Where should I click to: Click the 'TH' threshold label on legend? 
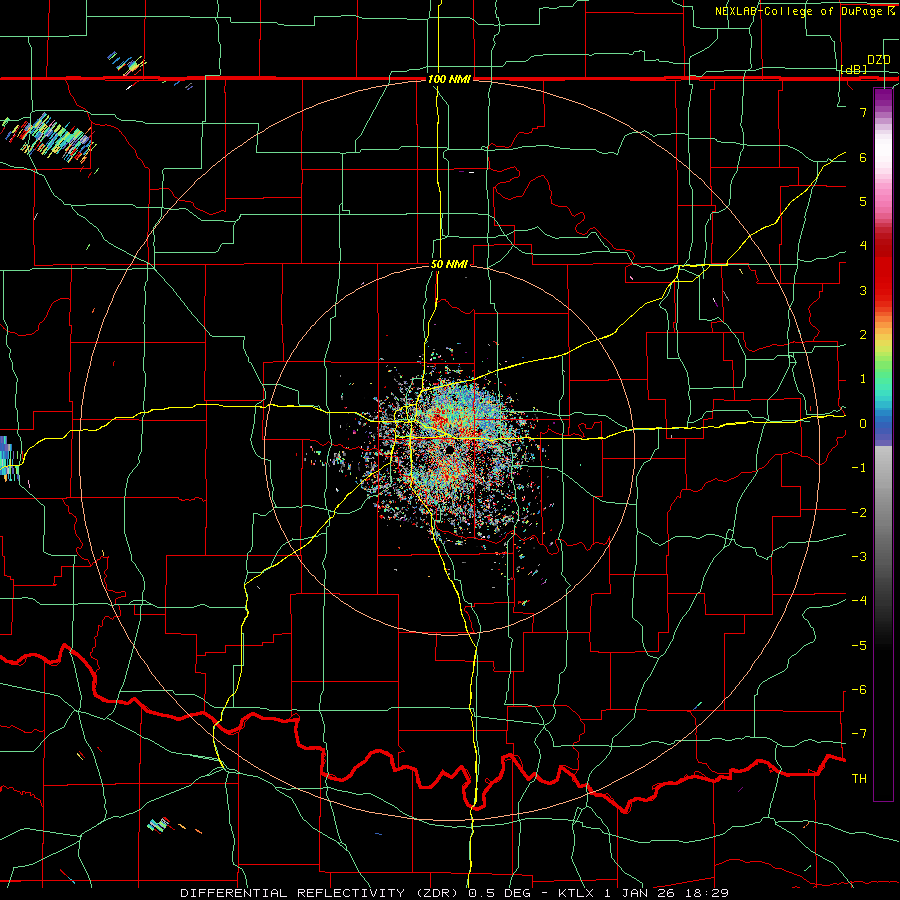(x=859, y=779)
